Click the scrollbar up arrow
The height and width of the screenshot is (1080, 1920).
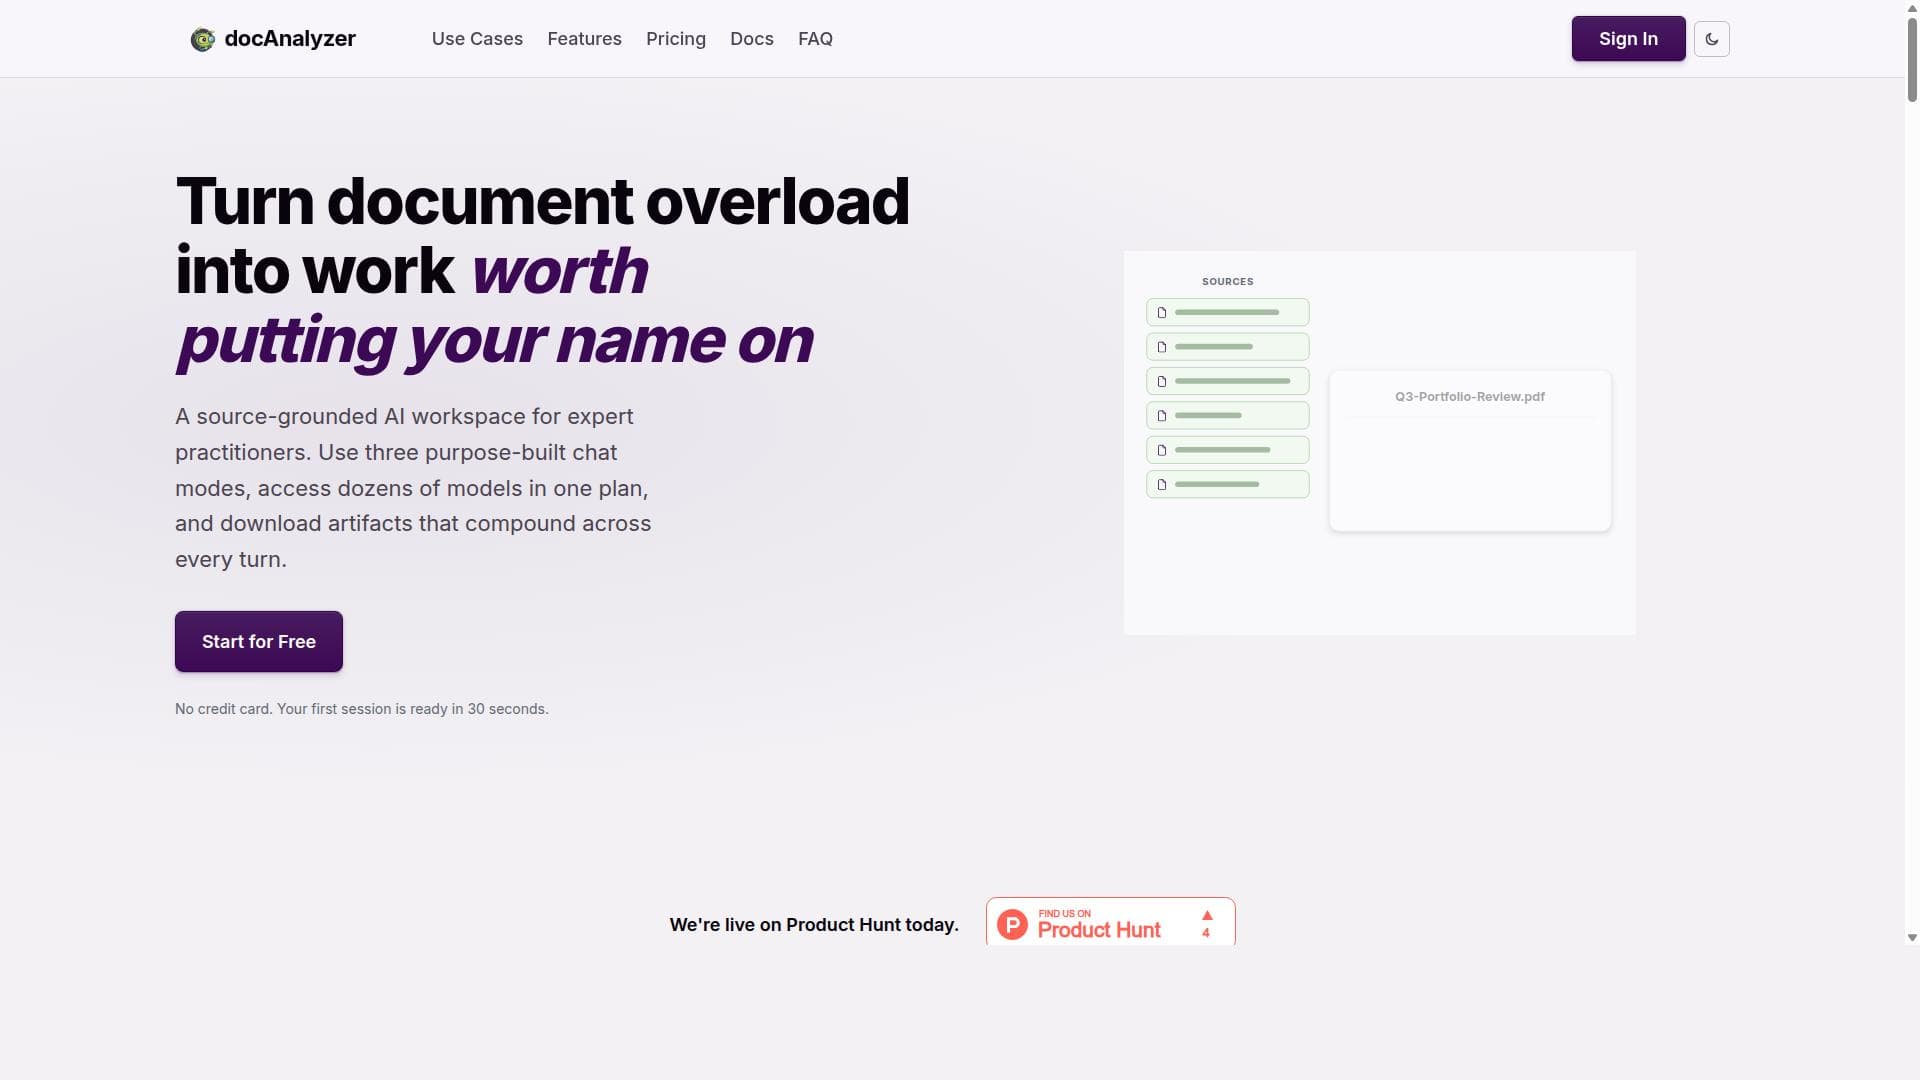(1912, 7)
